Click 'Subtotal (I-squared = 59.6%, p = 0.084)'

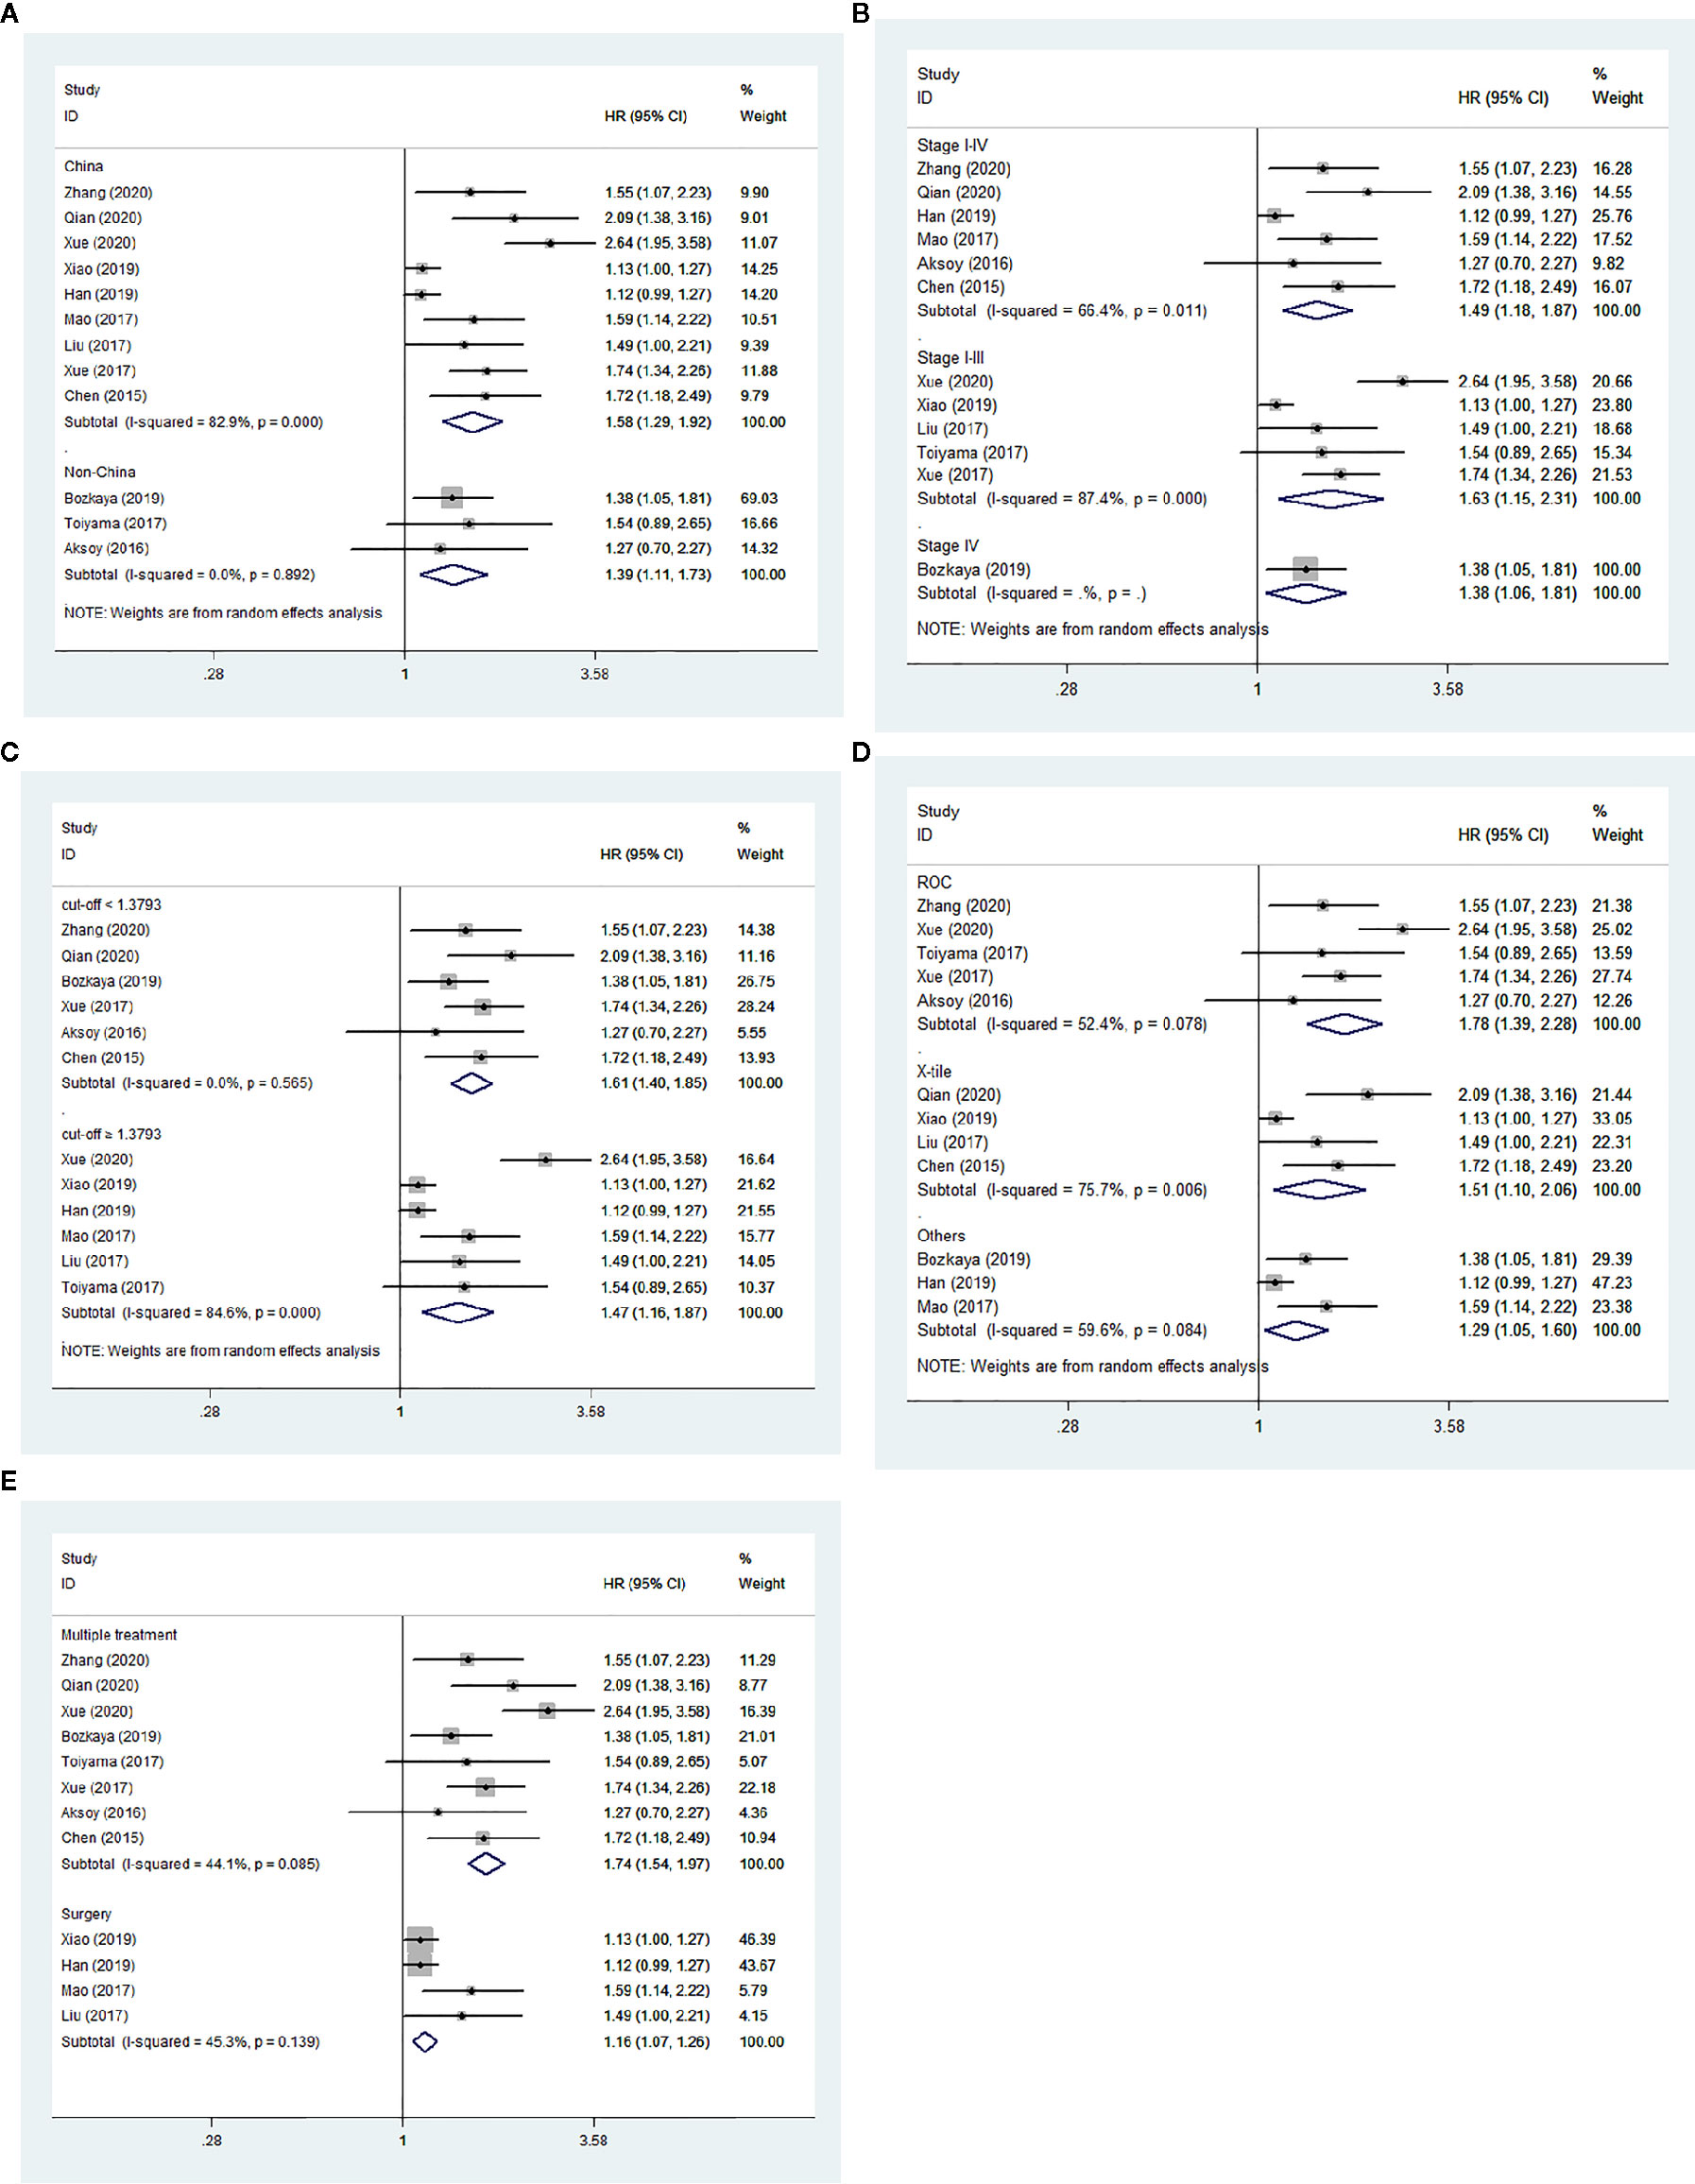point(1062,1331)
